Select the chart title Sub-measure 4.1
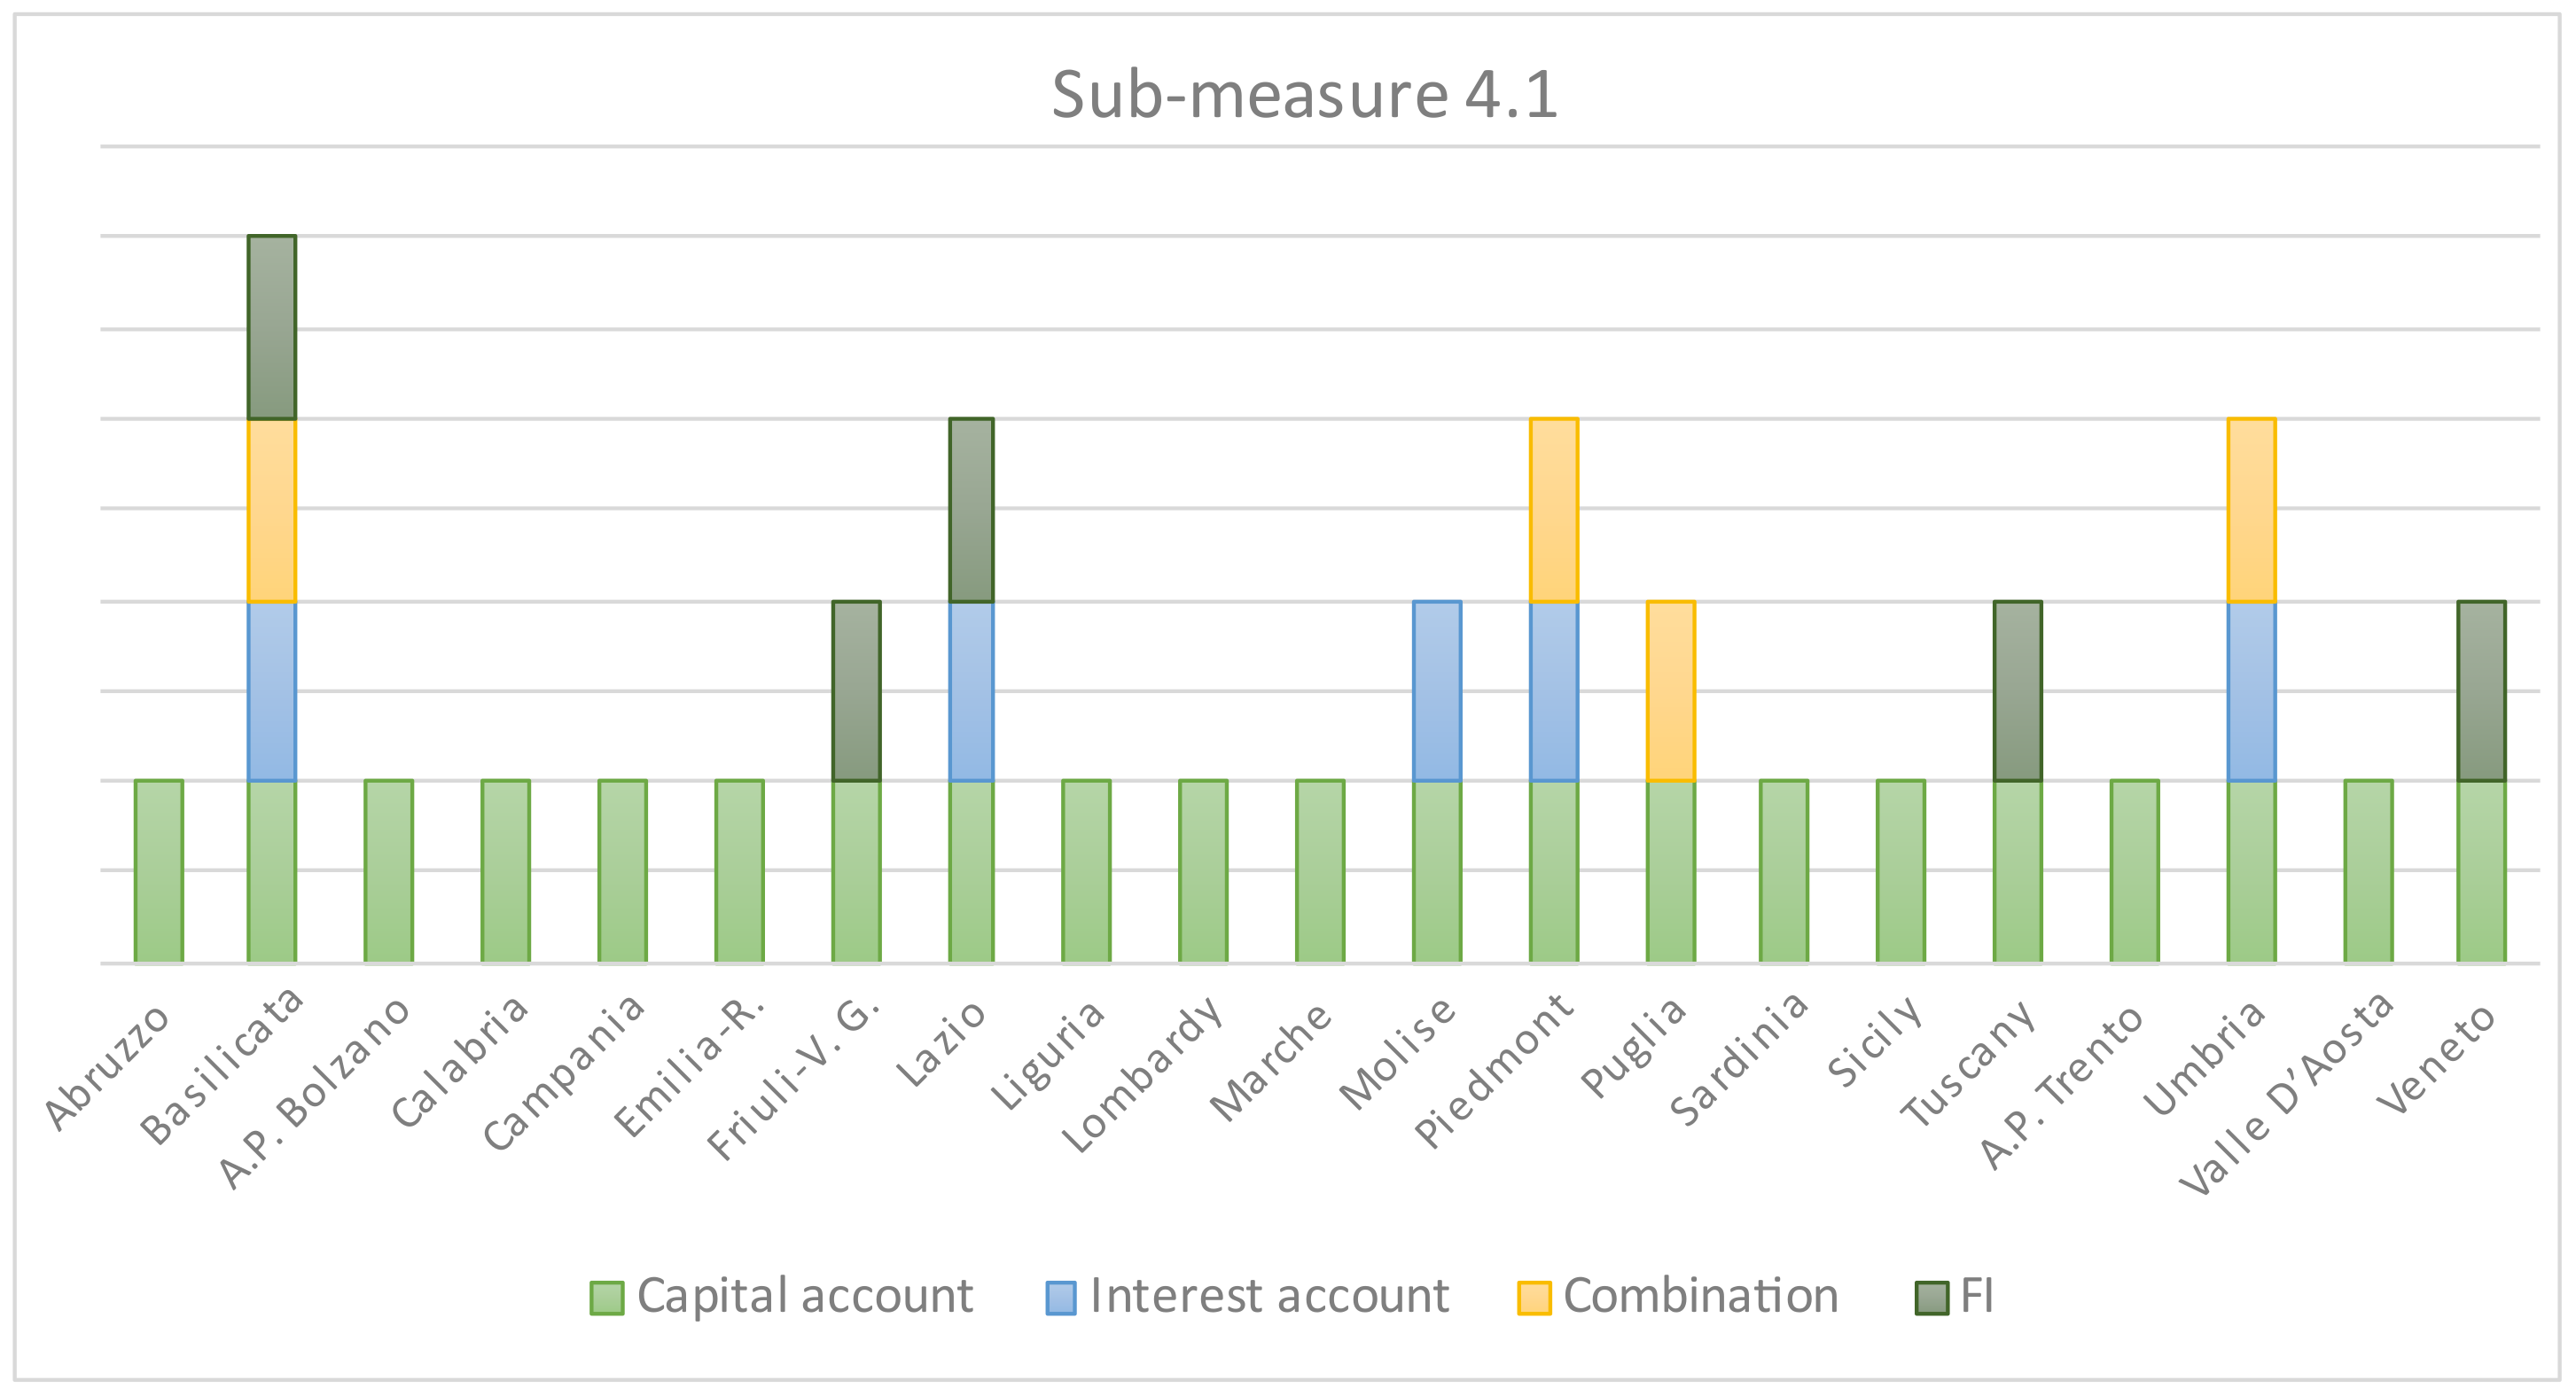2576x1396 pixels. click(1304, 95)
